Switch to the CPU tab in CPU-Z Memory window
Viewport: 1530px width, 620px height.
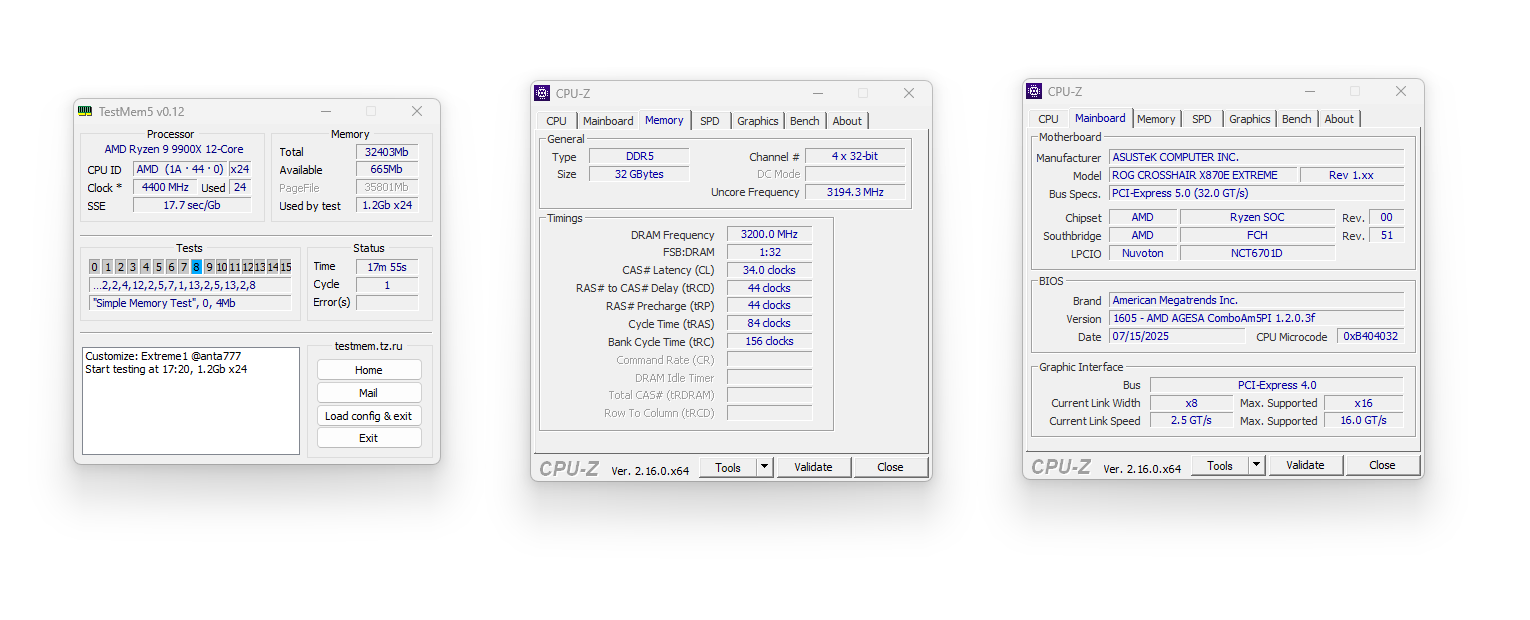557,121
